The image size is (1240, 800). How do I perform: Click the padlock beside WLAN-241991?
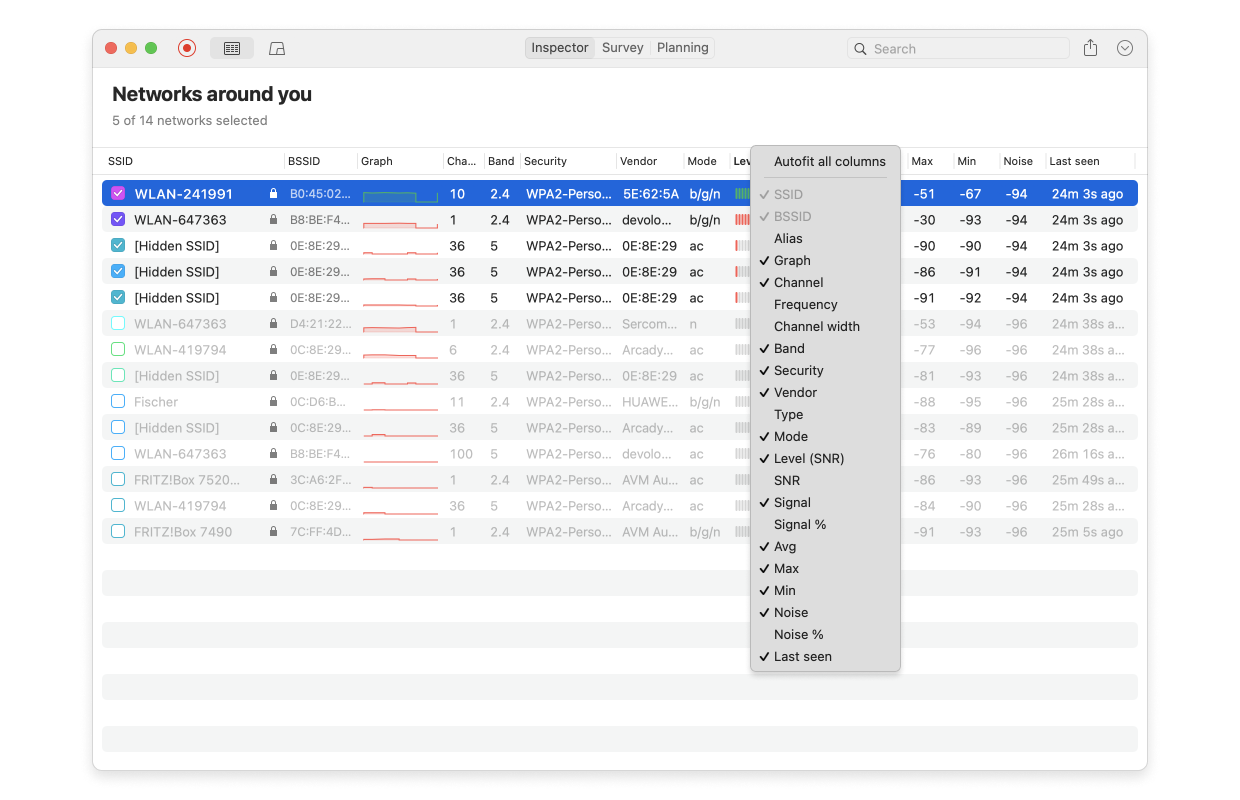(274, 193)
